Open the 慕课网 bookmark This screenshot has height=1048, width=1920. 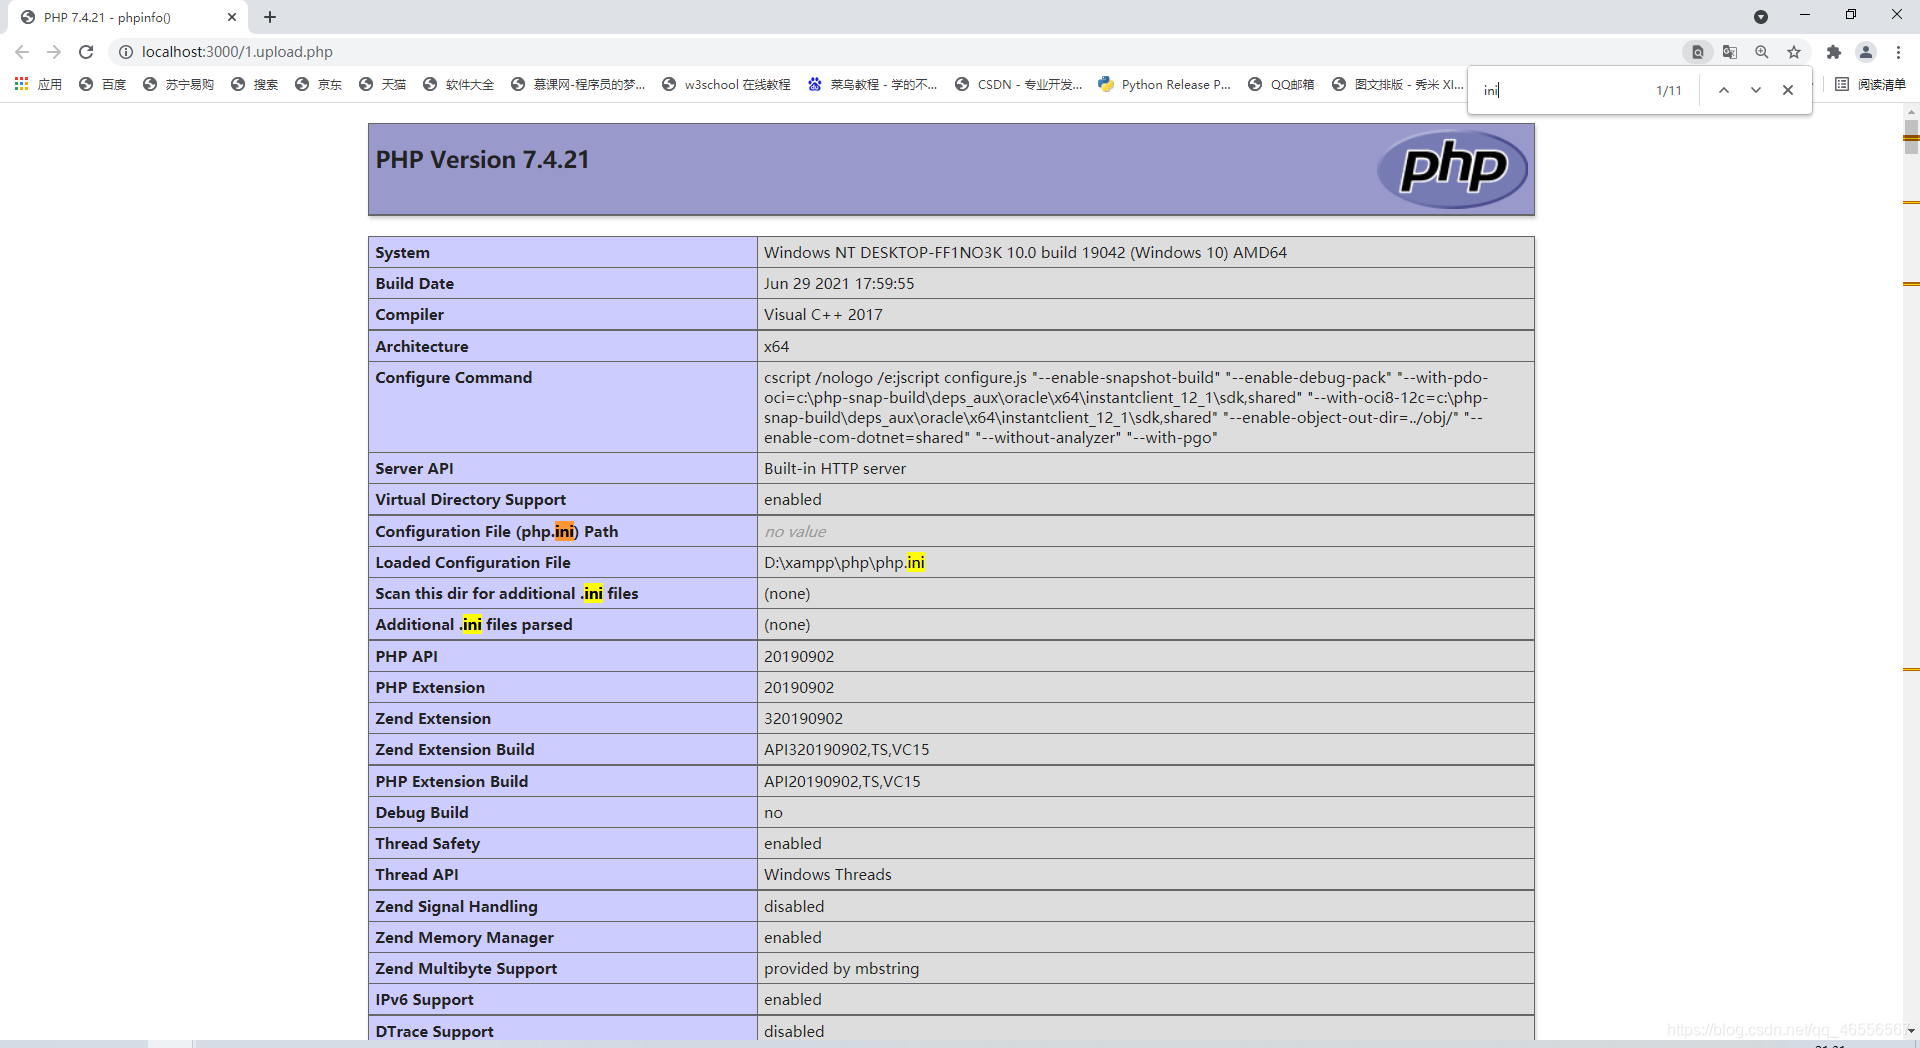pos(577,84)
